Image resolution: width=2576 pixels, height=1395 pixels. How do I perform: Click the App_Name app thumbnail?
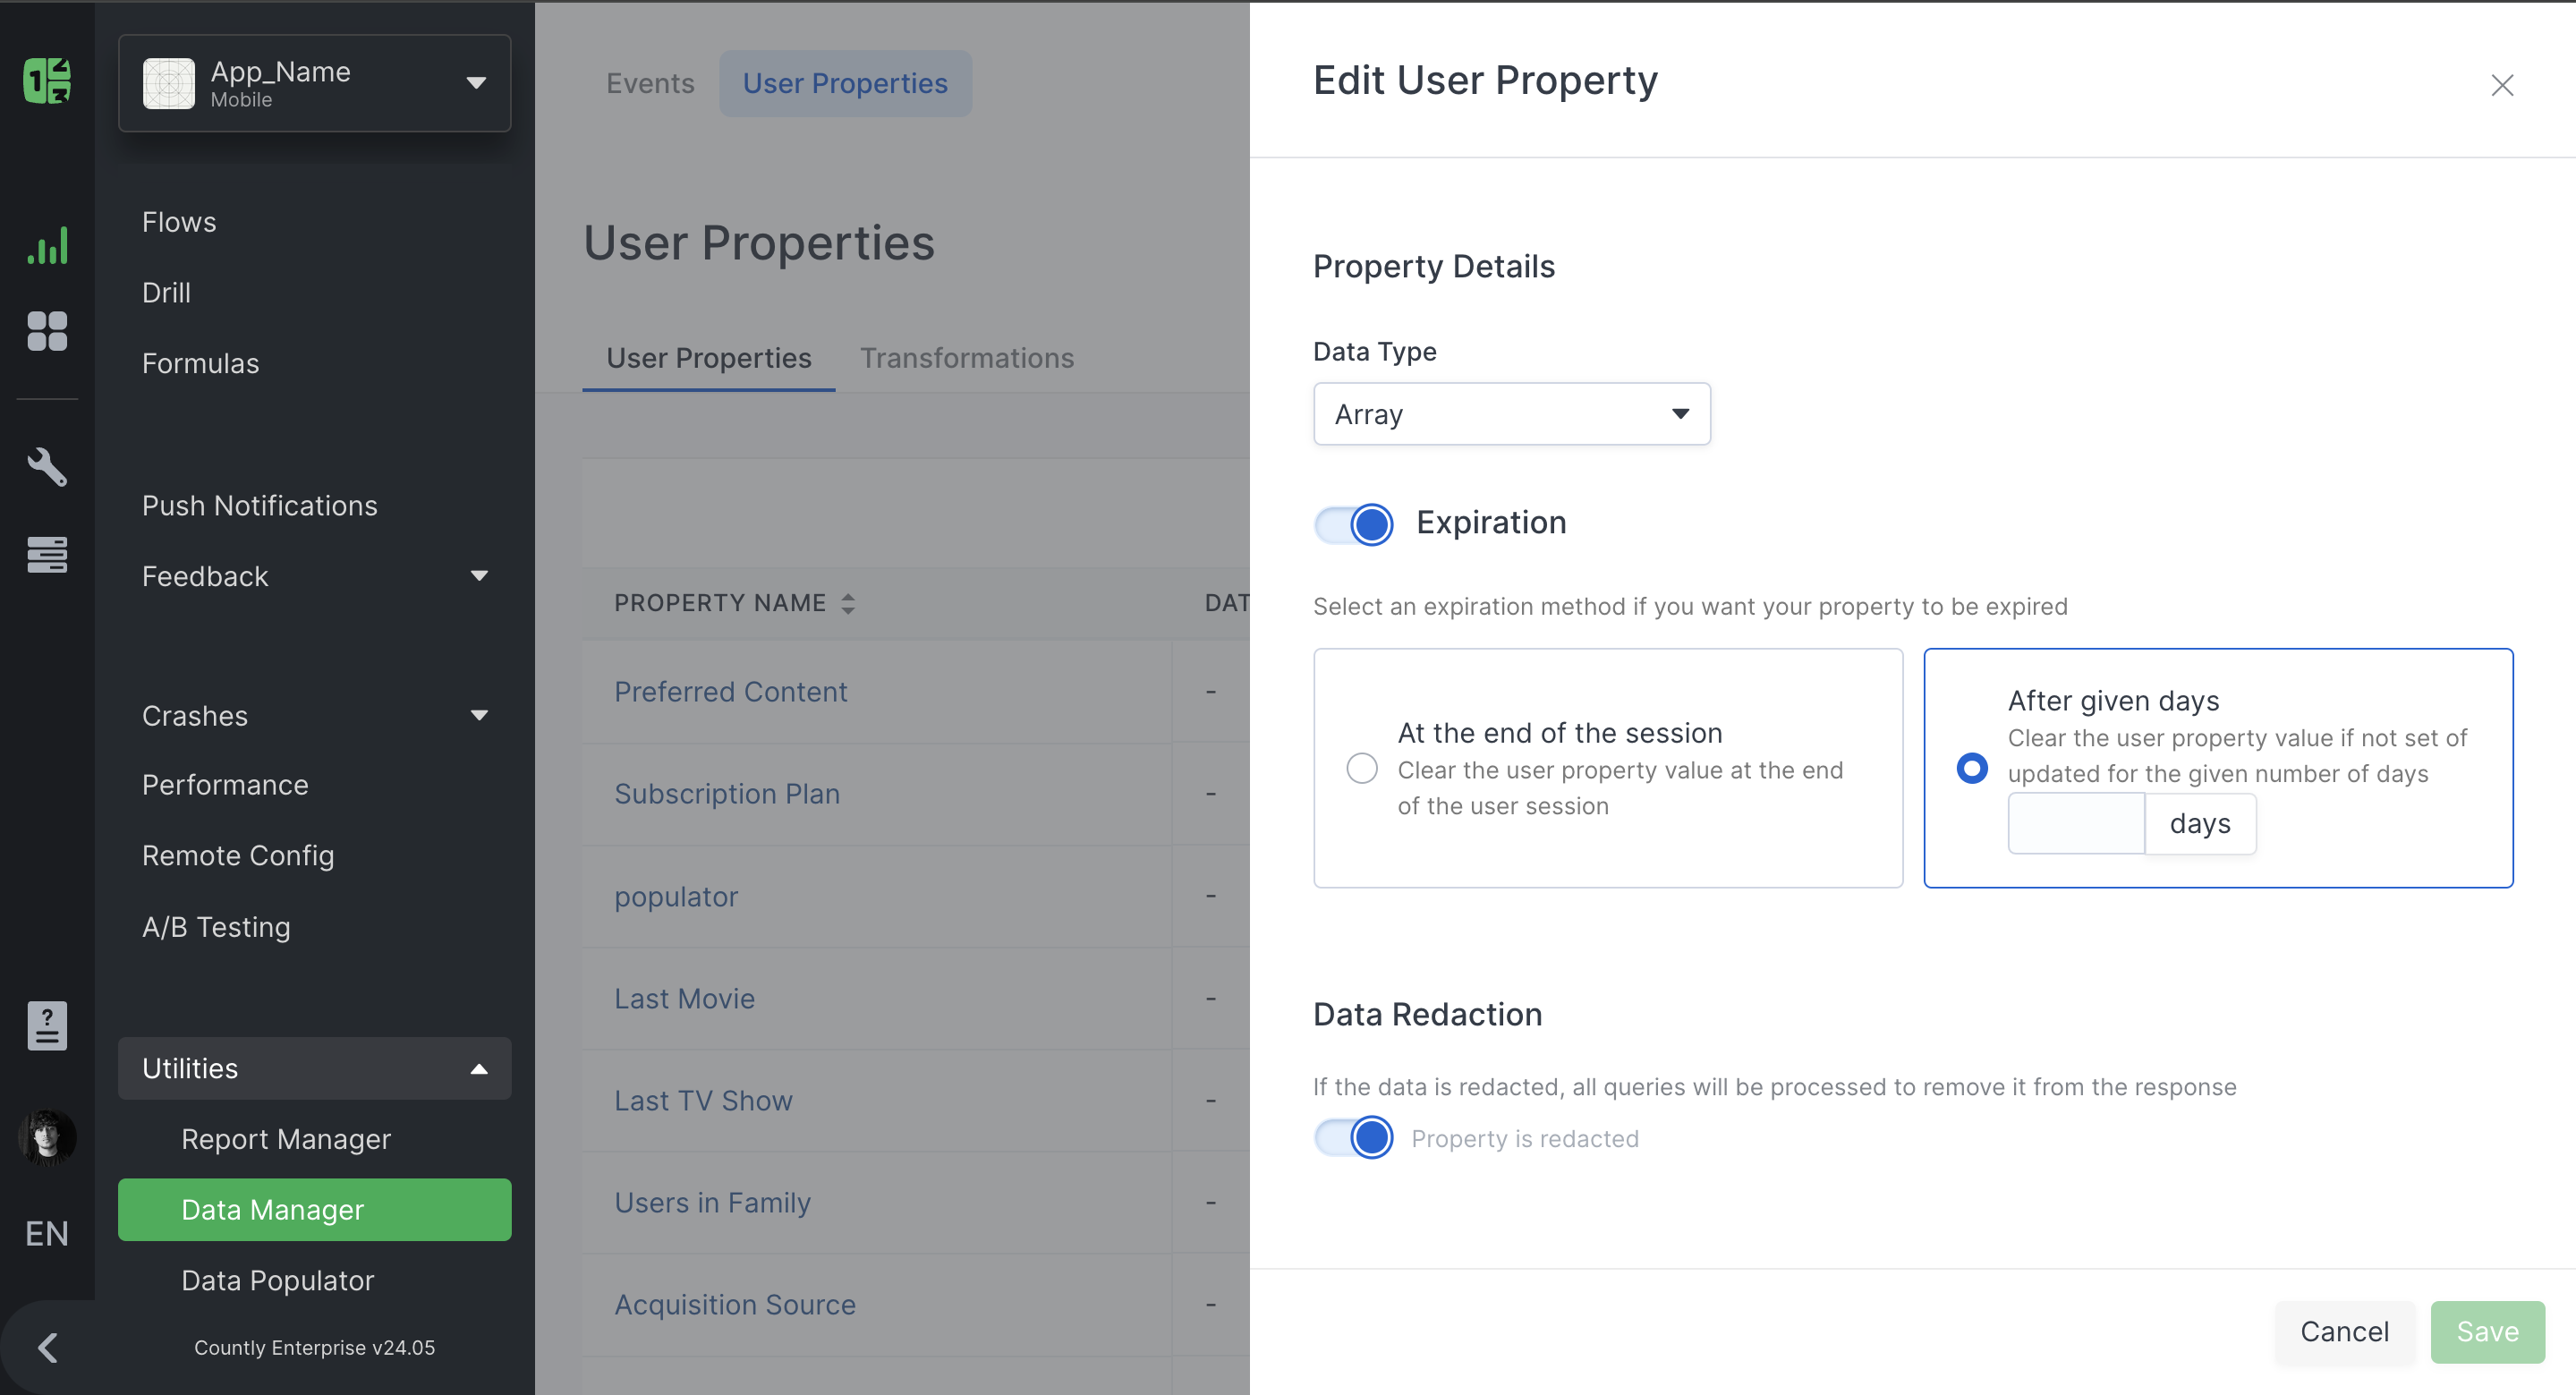click(169, 83)
